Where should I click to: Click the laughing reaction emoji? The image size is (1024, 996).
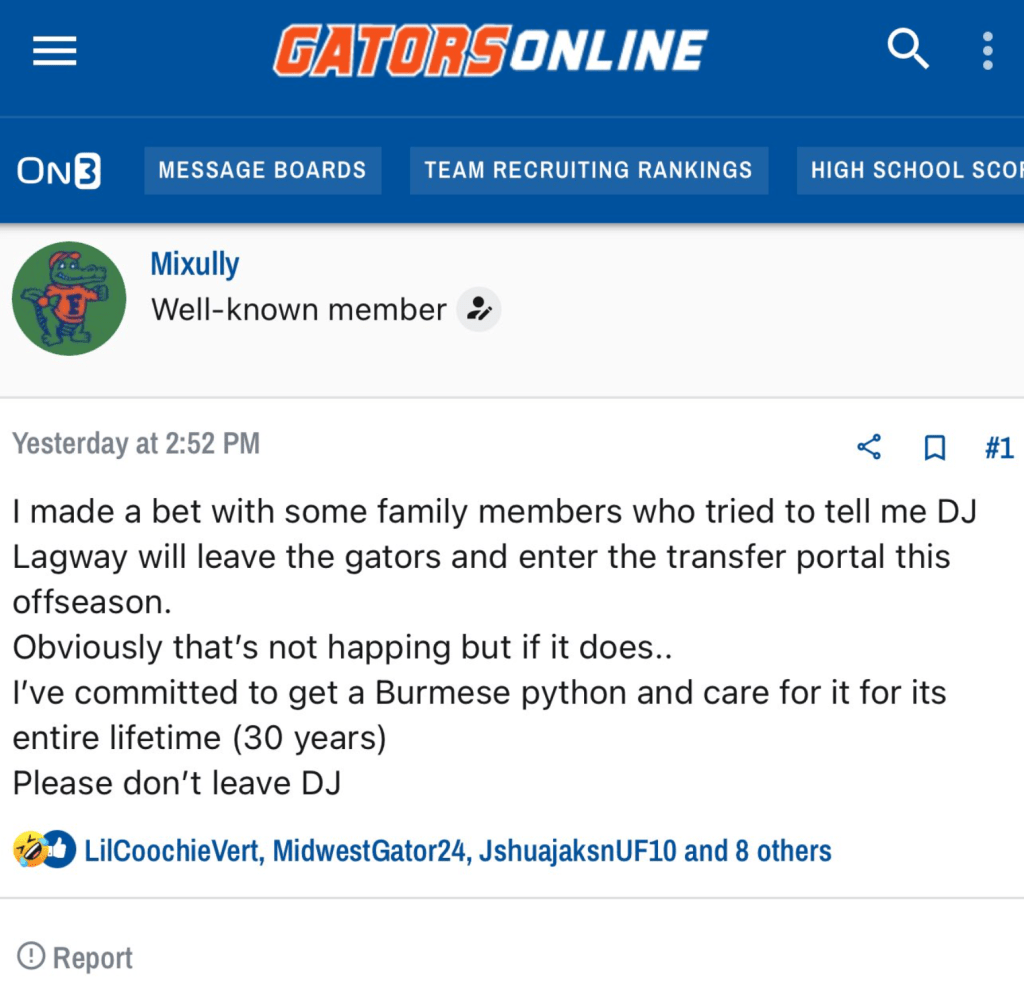(29, 850)
